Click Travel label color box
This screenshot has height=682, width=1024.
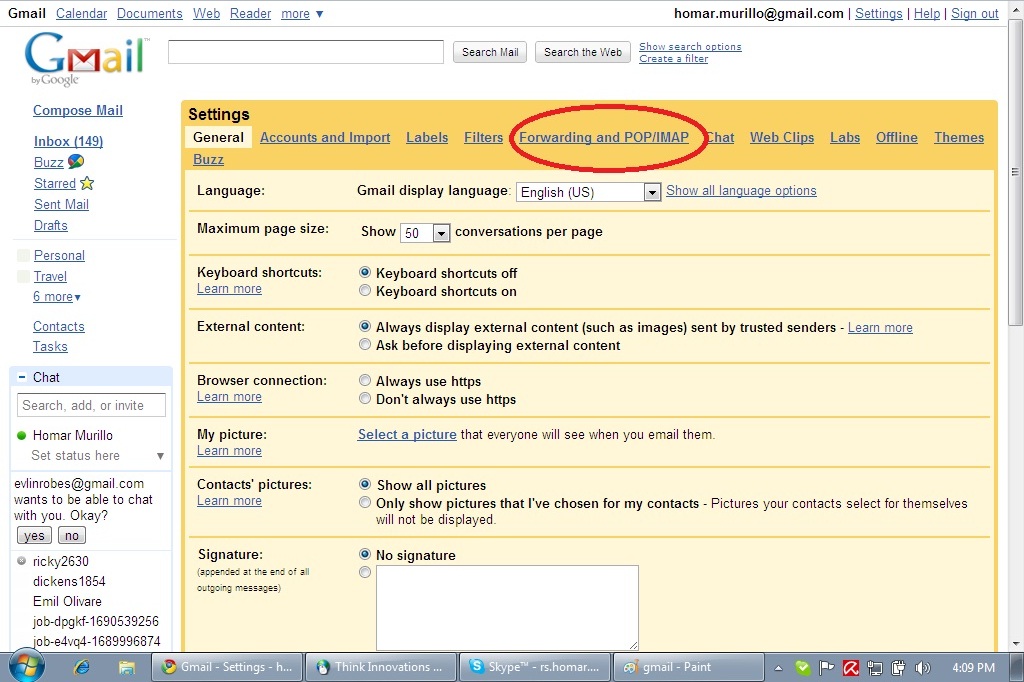click(x=24, y=276)
